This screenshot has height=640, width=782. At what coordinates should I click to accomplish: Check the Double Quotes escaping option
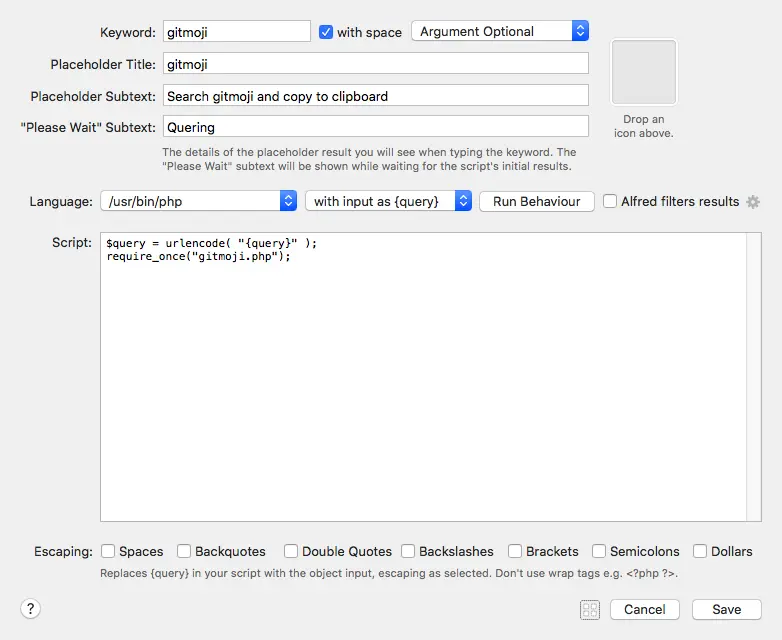coord(291,551)
